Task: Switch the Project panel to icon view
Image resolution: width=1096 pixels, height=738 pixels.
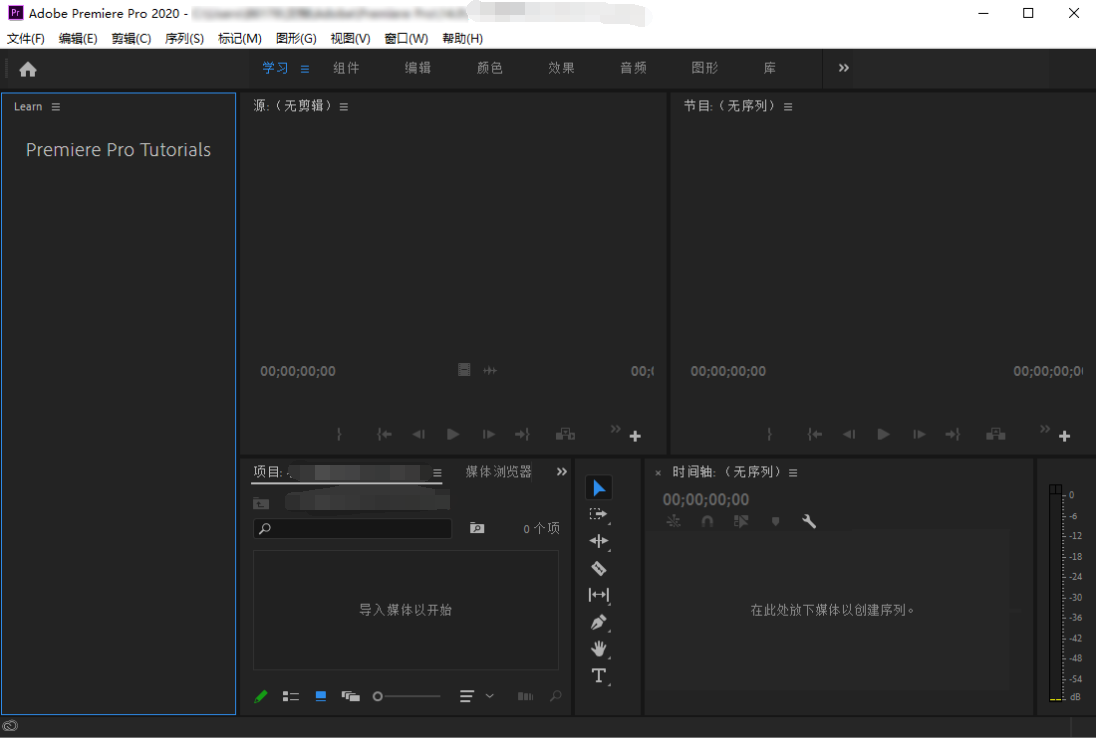Action: click(x=320, y=696)
